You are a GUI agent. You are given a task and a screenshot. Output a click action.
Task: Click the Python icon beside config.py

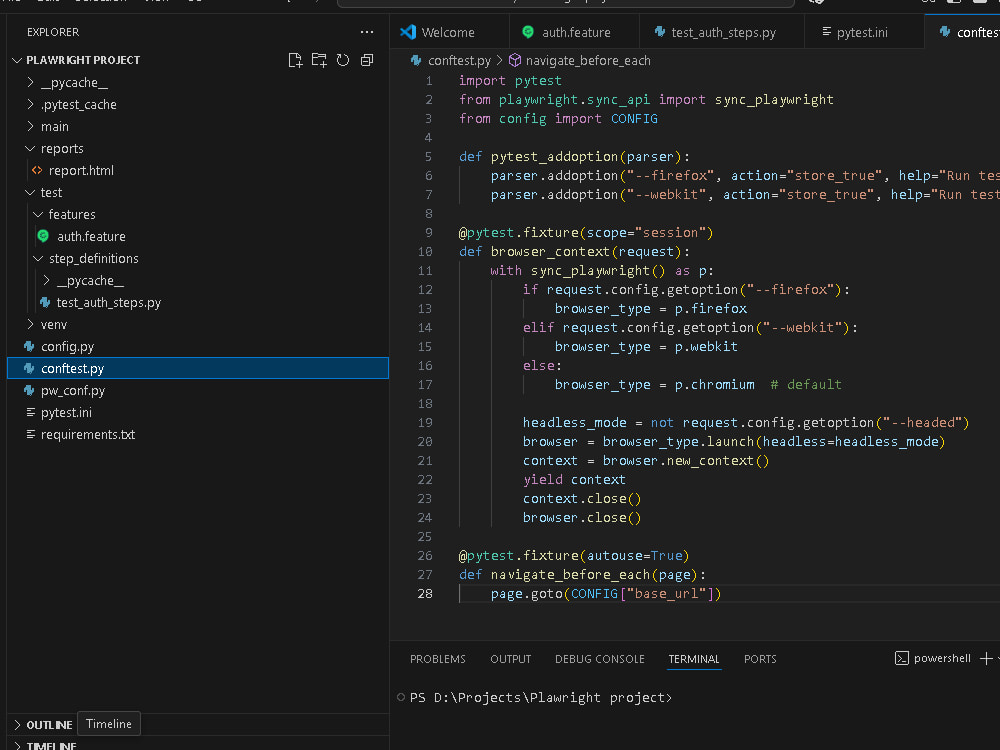(x=29, y=346)
